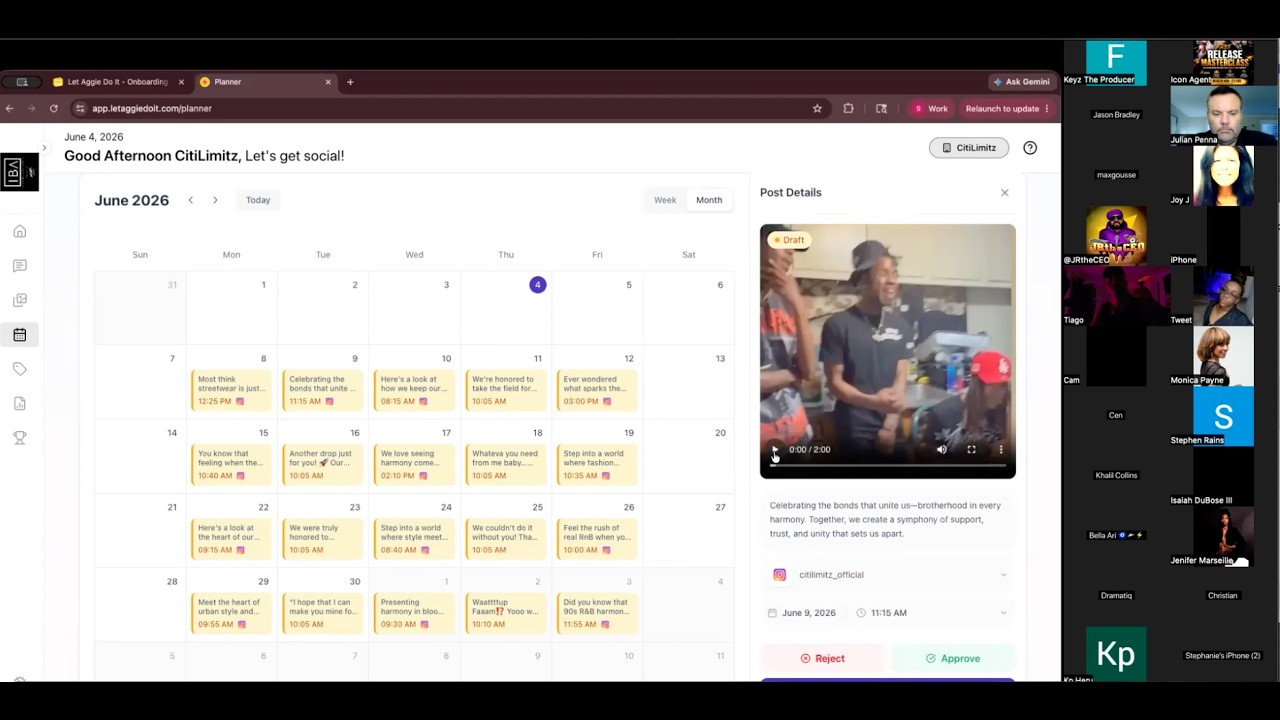Open the trophy icon in sidebar
This screenshot has height=720, width=1280.
pos(19,437)
